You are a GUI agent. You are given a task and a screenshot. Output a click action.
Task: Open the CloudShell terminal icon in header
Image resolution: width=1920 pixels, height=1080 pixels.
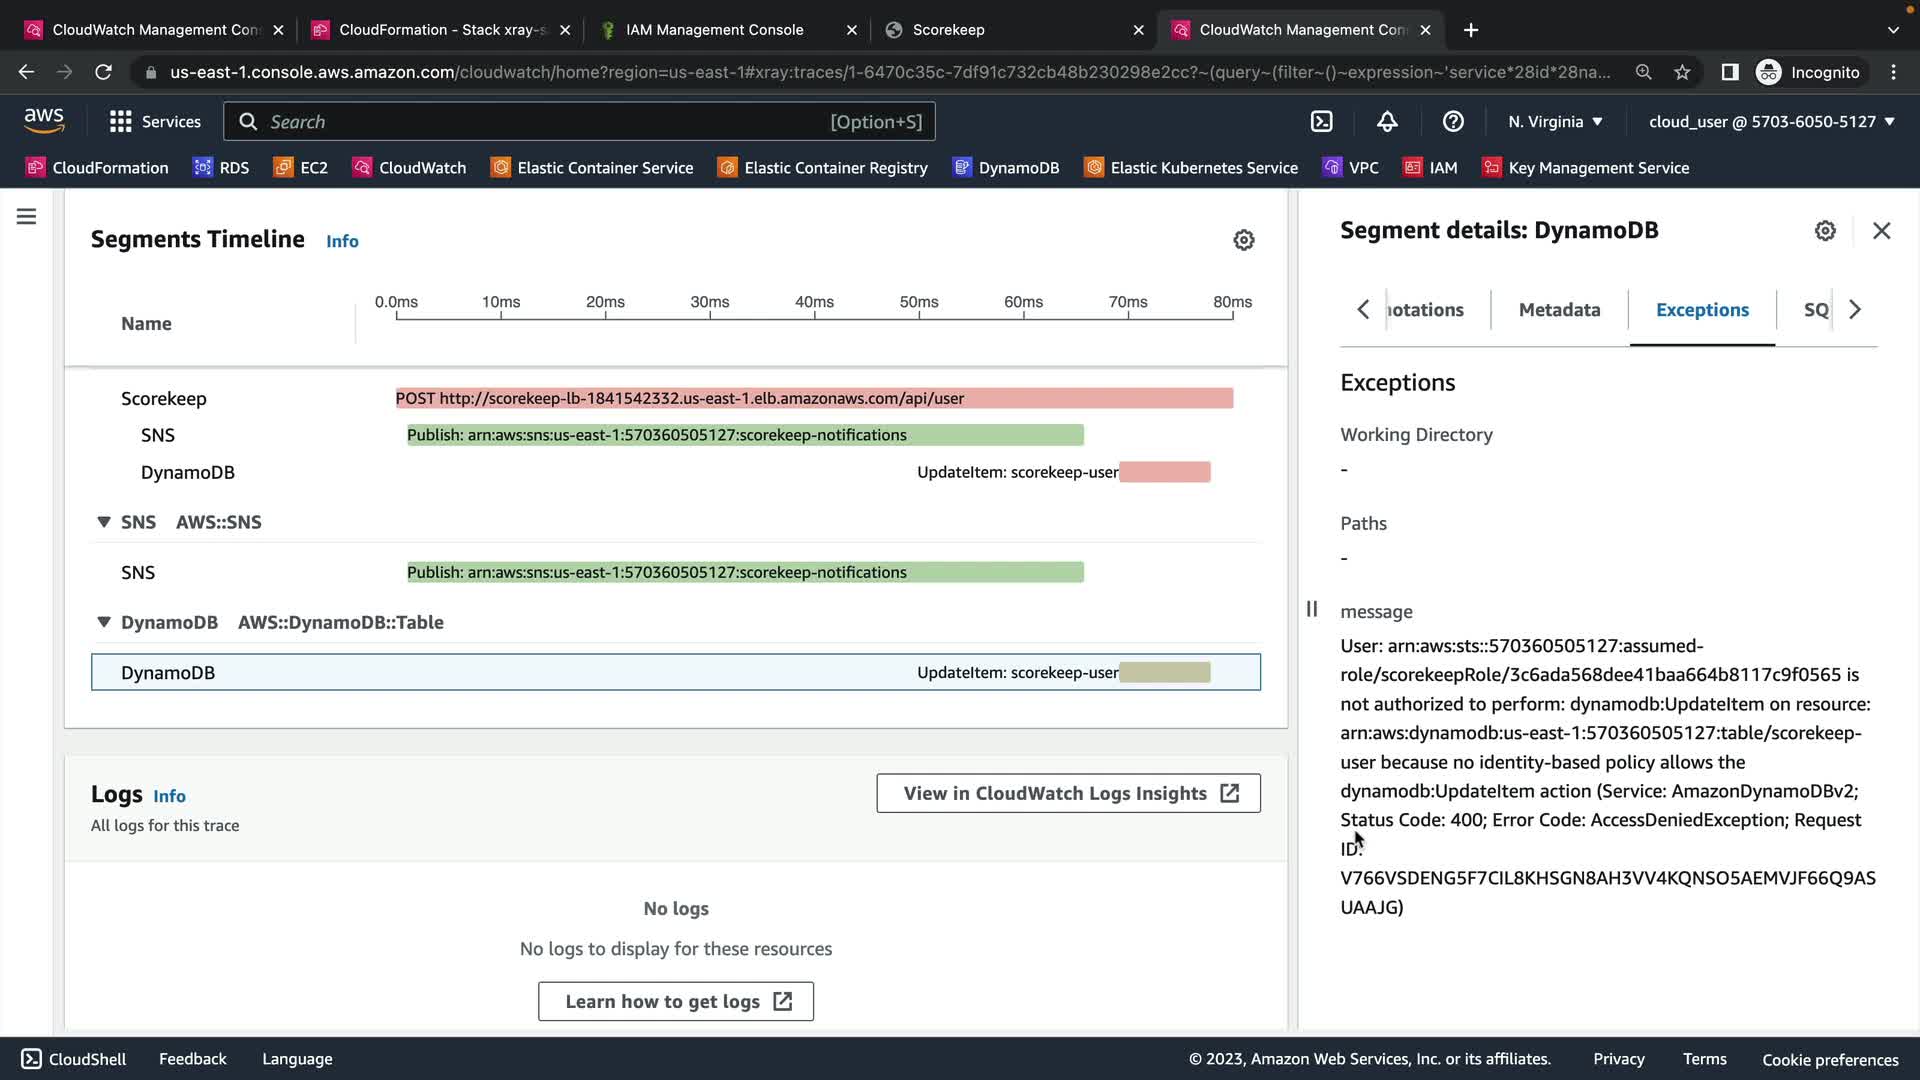point(1321,122)
